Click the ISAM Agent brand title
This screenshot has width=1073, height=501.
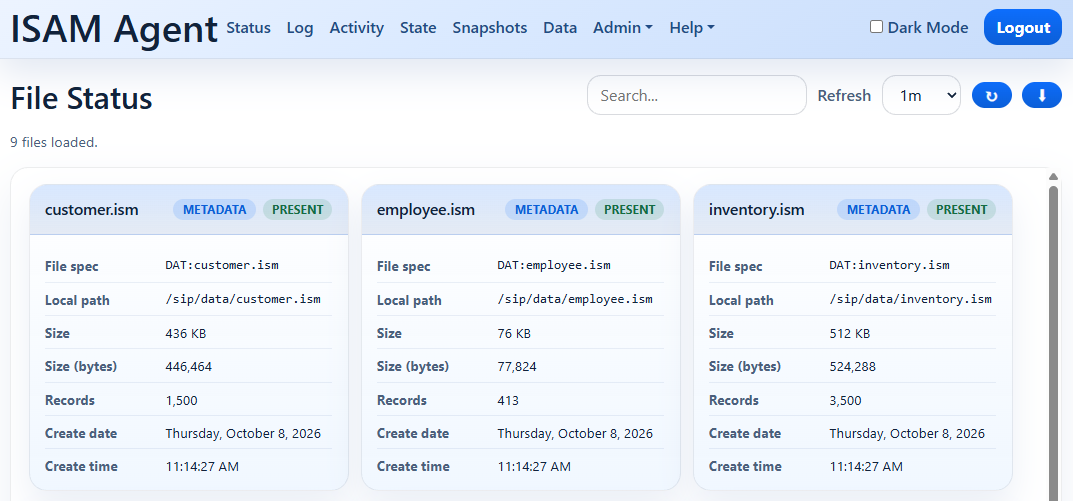114,29
